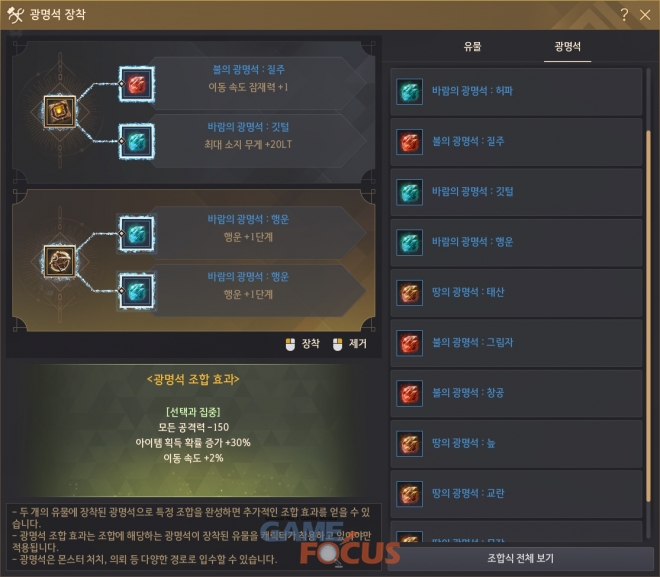Select 바람의 광명석 : 행운 in the right list
This screenshot has width=660, height=577.
click(516, 242)
